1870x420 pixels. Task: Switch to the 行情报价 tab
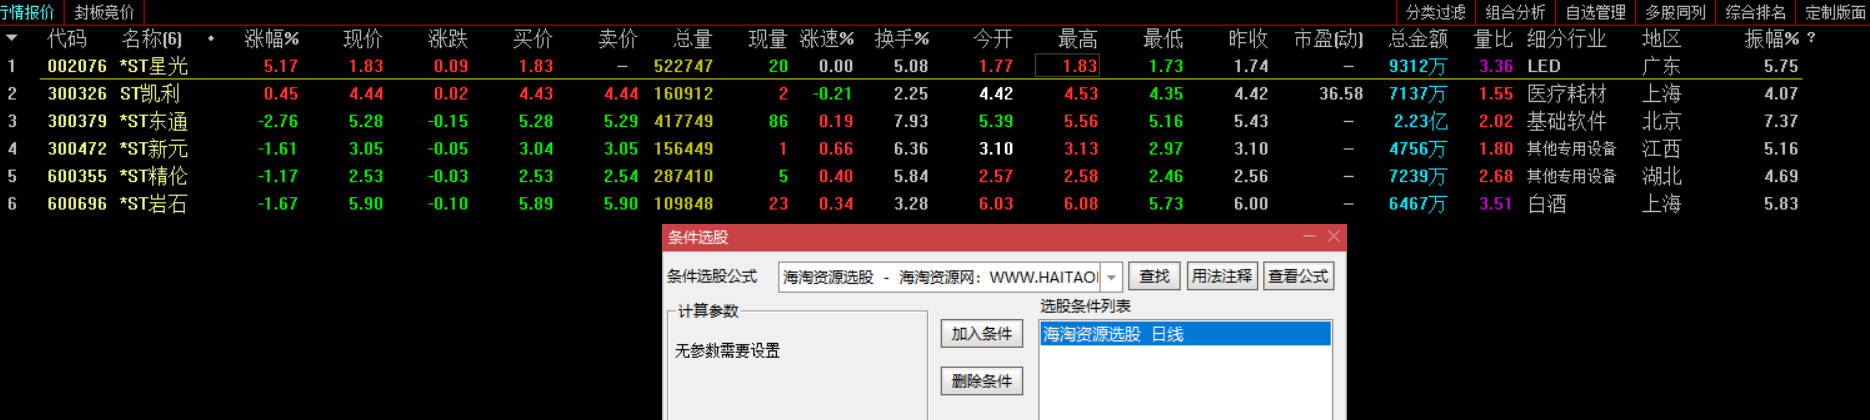tap(27, 12)
